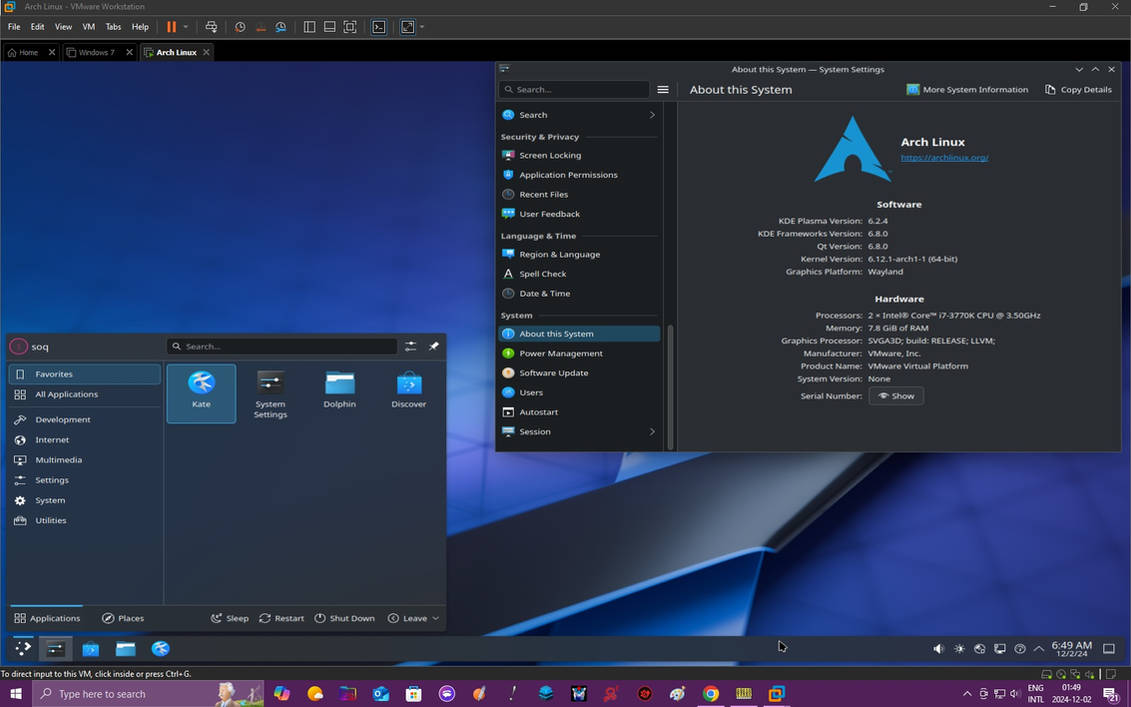Open Screen Locking settings
This screenshot has height=707, width=1131.
(579, 155)
